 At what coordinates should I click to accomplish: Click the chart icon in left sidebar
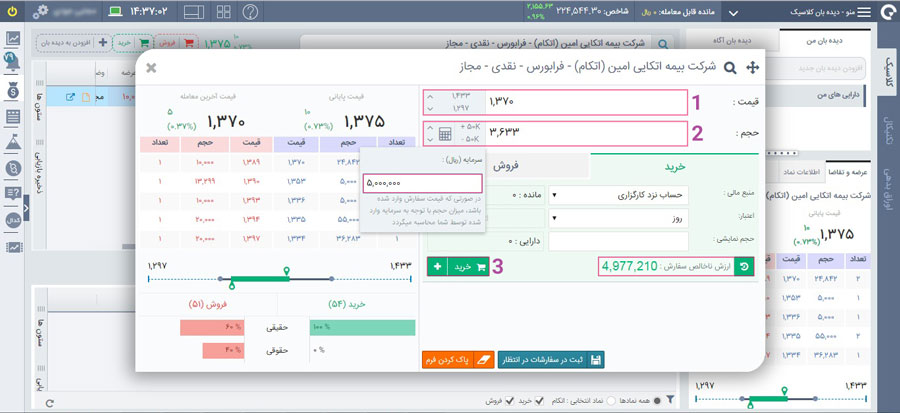click(x=13, y=39)
